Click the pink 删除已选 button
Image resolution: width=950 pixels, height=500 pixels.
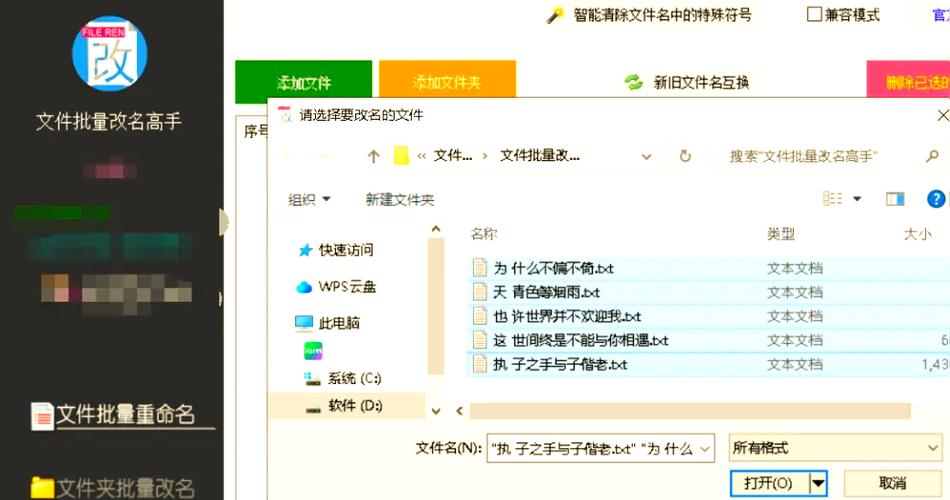[x=908, y=81]
